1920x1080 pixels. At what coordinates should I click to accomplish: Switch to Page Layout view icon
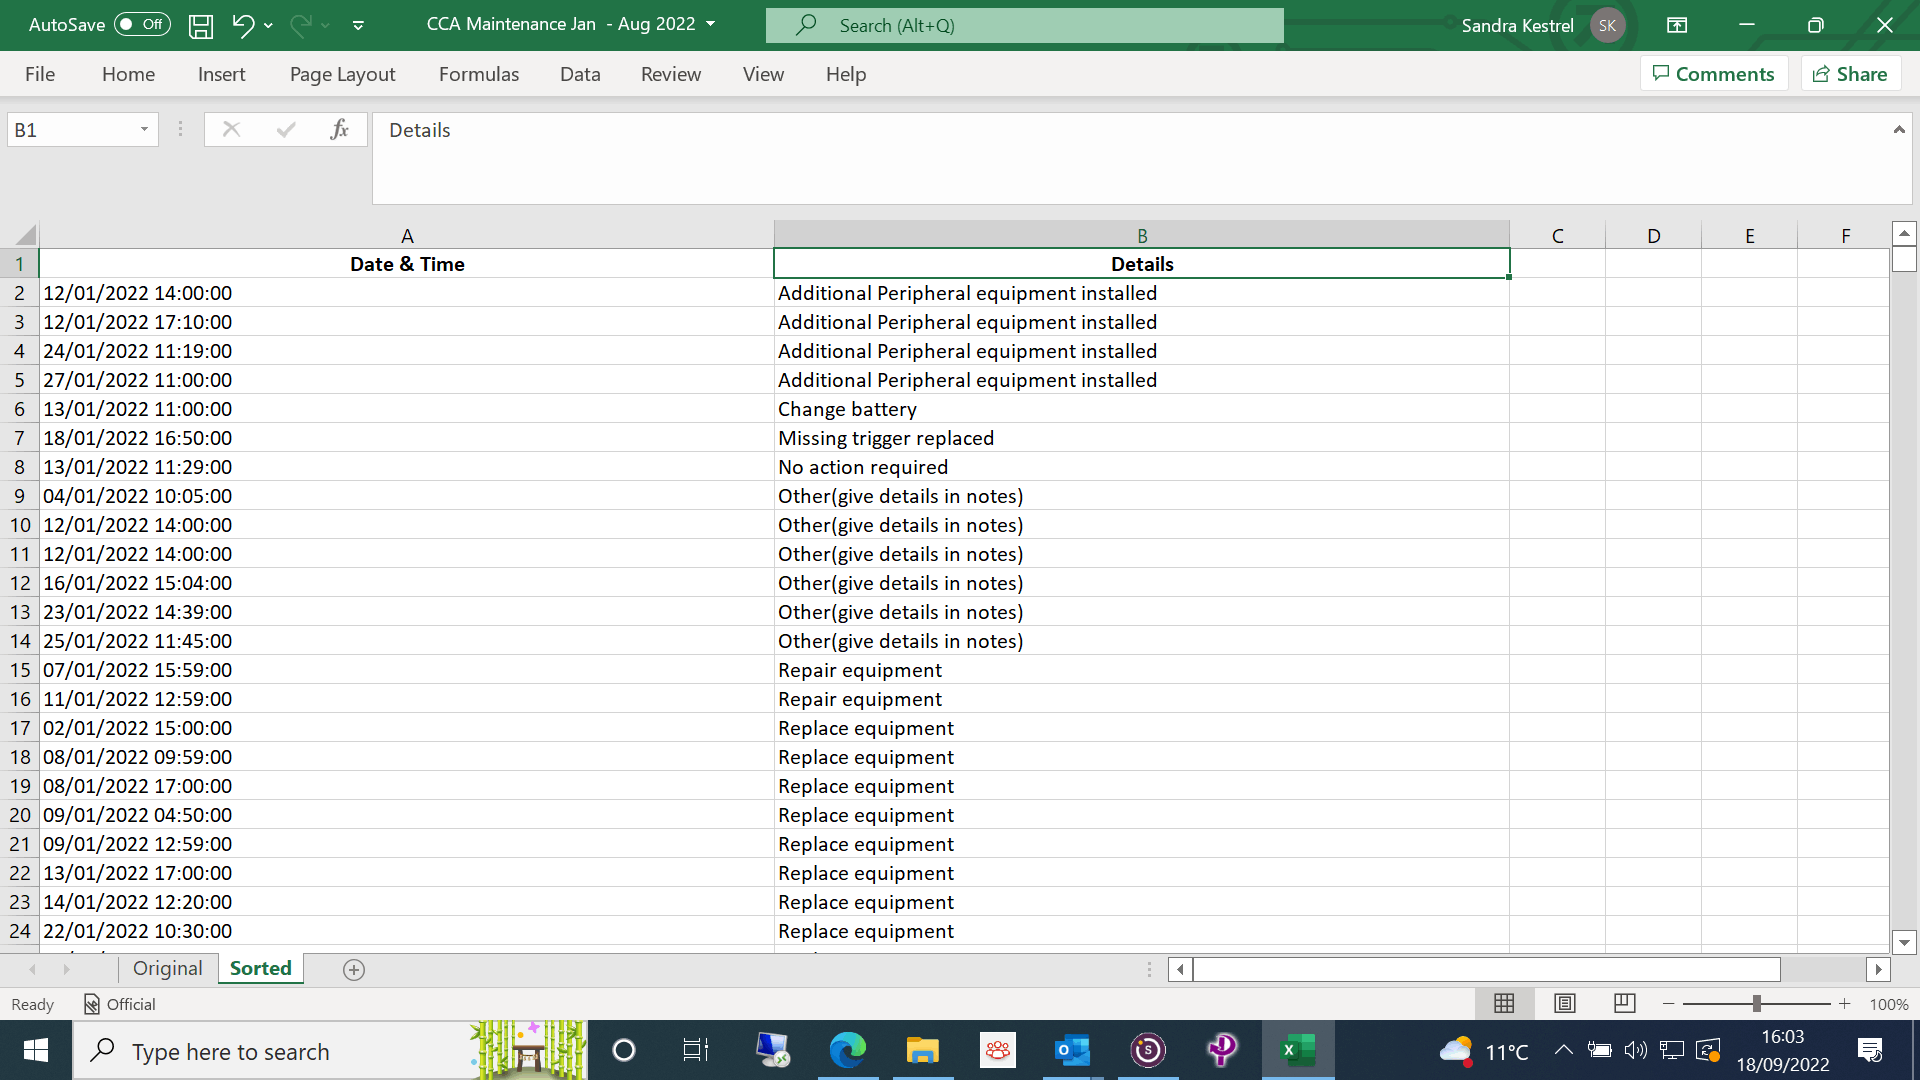coord(1565,1003)
